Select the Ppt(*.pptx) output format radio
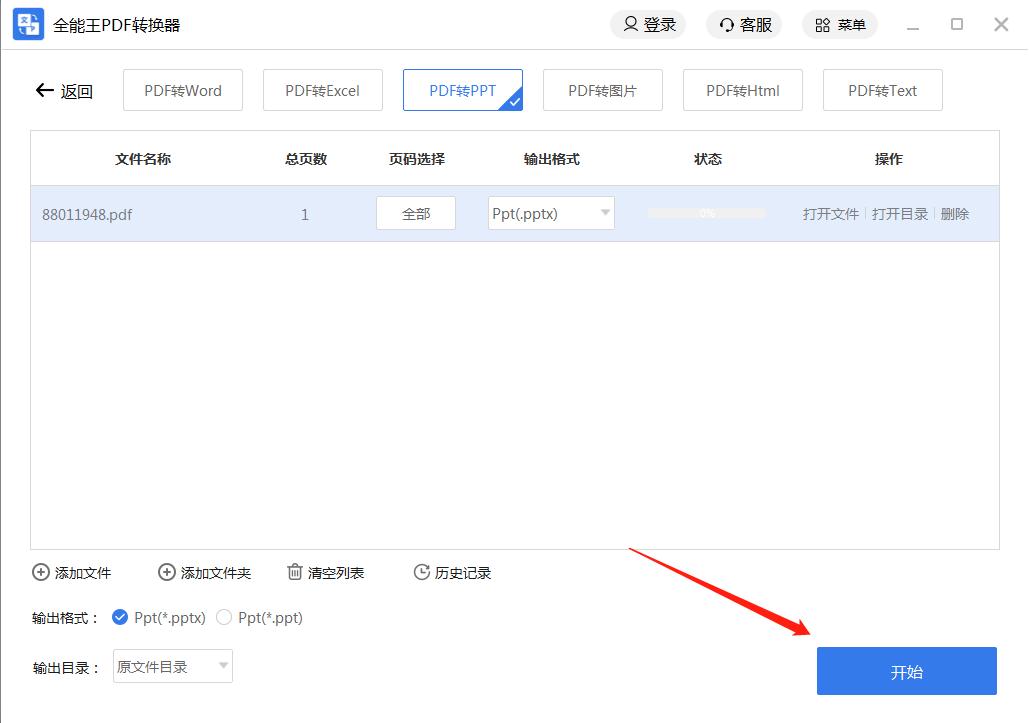The image size is (1029, 723). (x=121, y=618)
